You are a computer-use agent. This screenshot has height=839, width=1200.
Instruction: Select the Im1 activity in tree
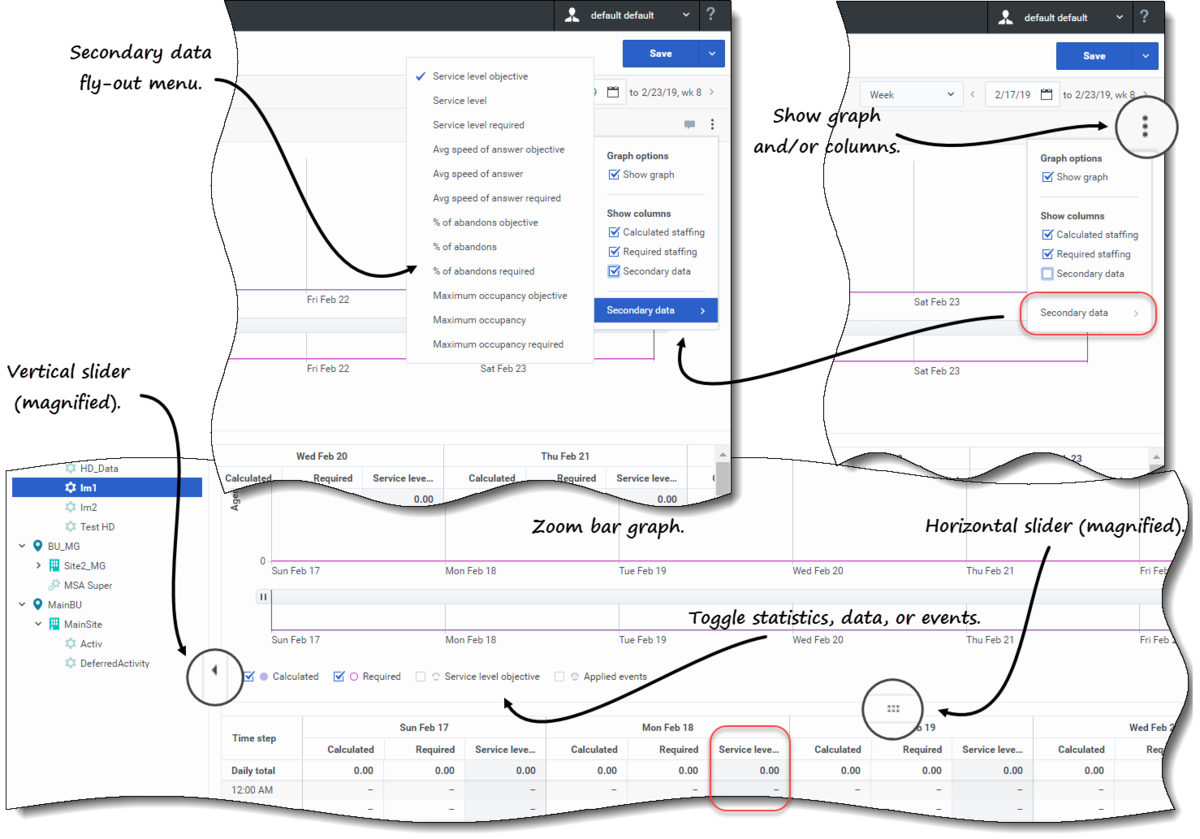click(x=107, y=488)
